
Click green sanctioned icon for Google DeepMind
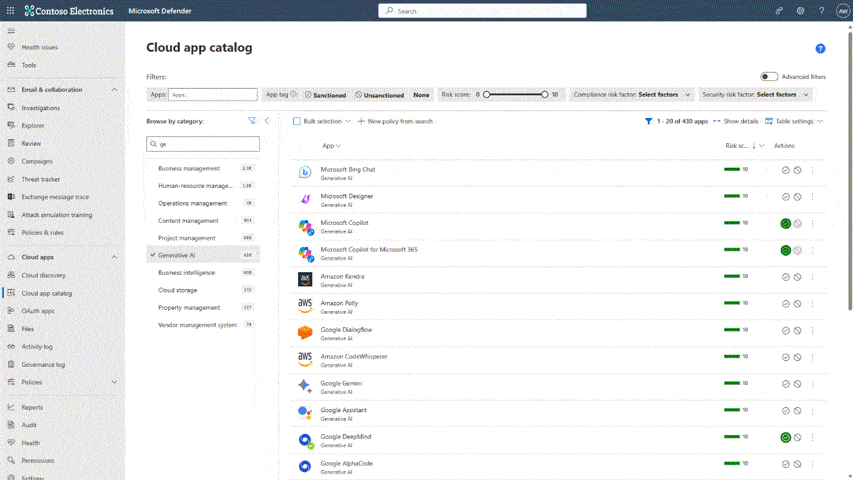786,437
